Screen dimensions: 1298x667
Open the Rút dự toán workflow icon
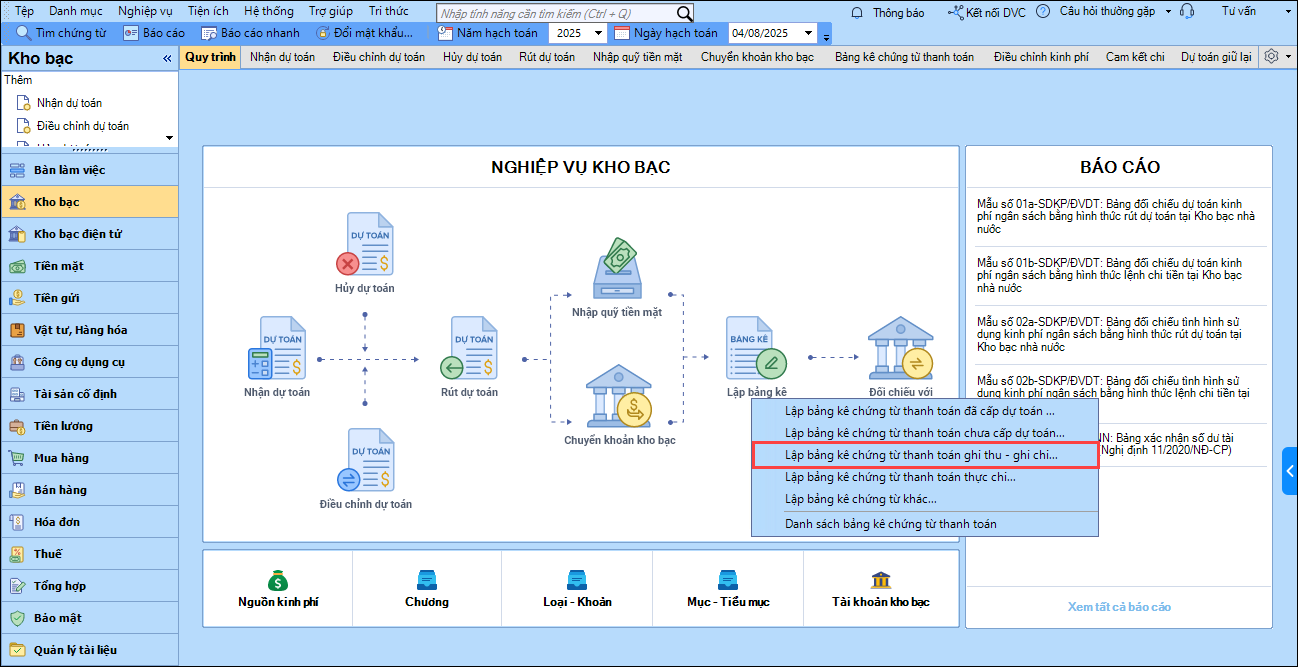[469, 348]
